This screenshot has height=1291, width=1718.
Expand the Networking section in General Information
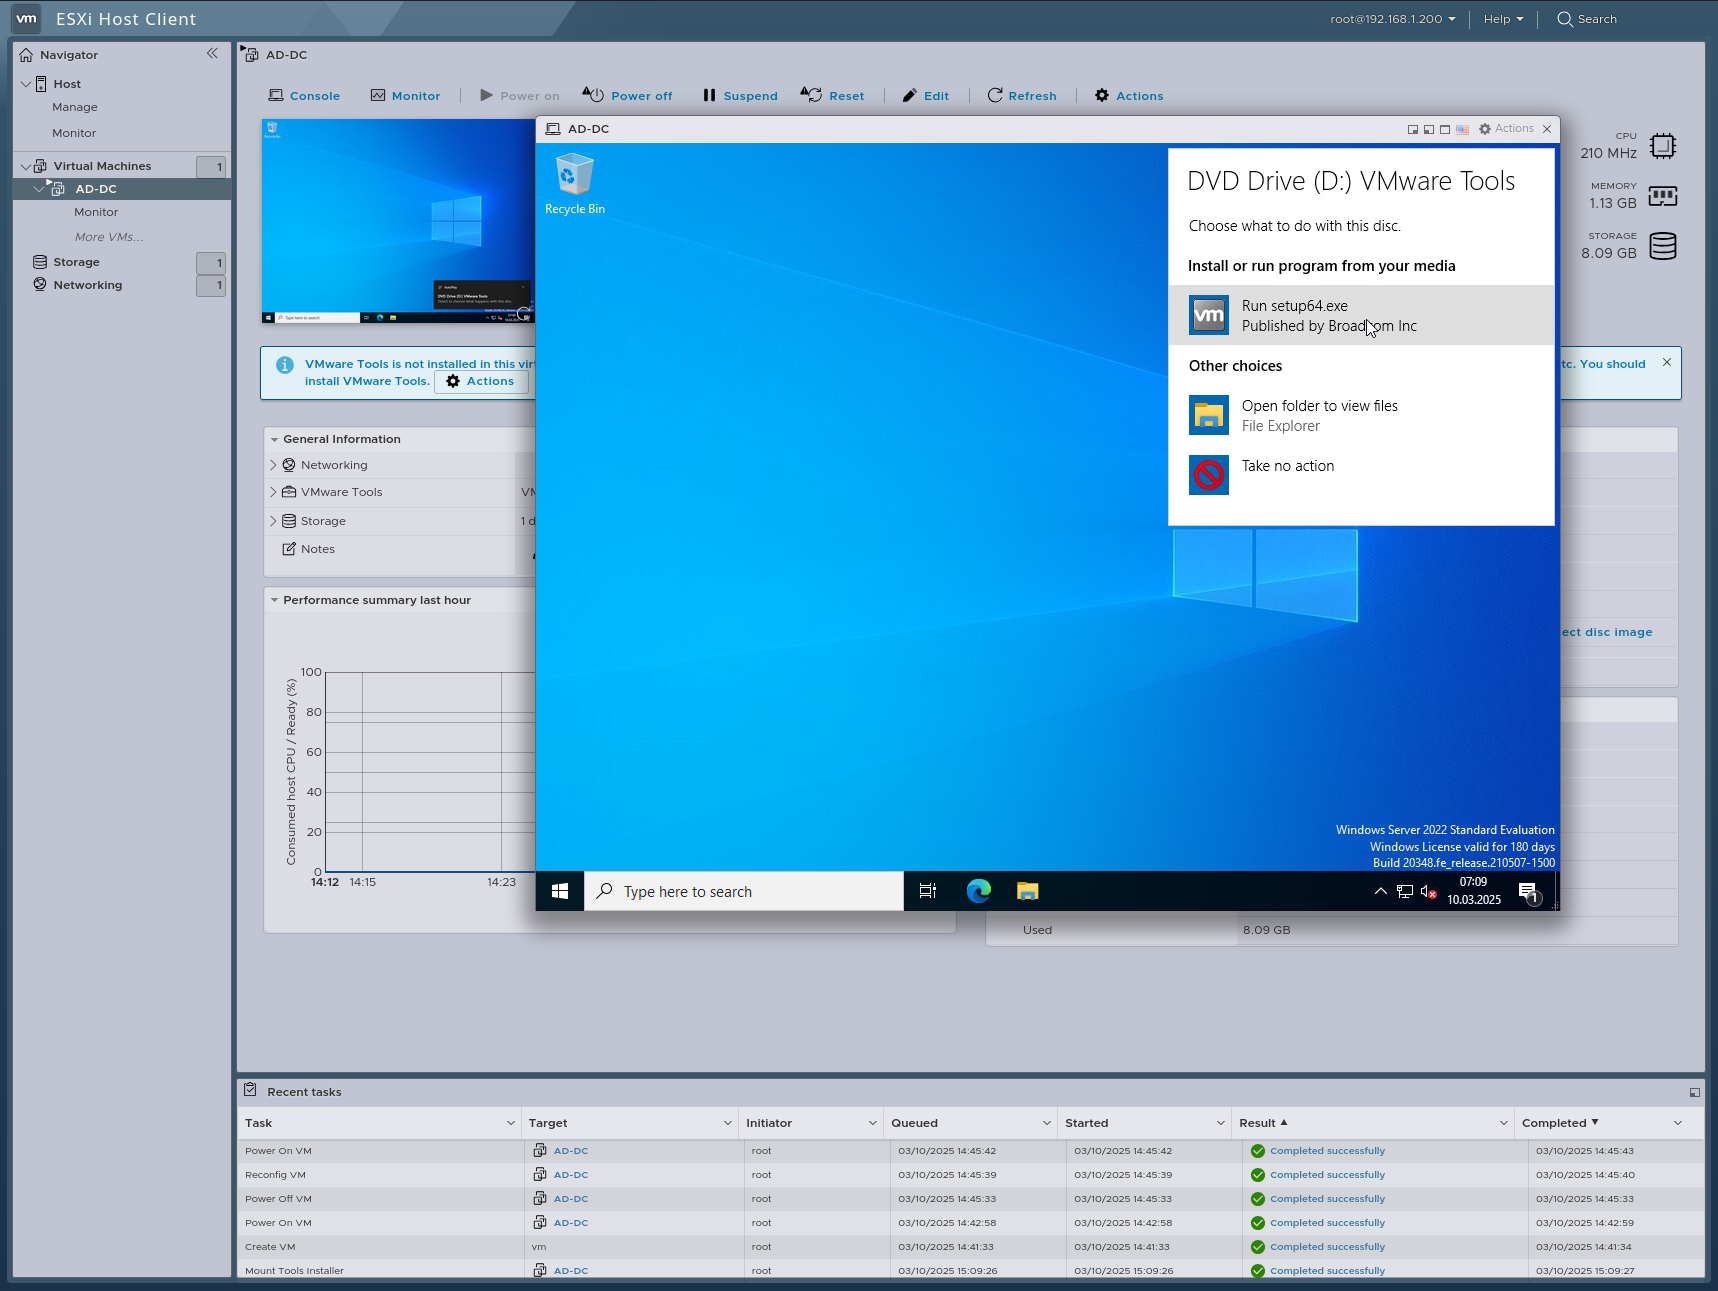pyautogui.click(x=273, y=464)
